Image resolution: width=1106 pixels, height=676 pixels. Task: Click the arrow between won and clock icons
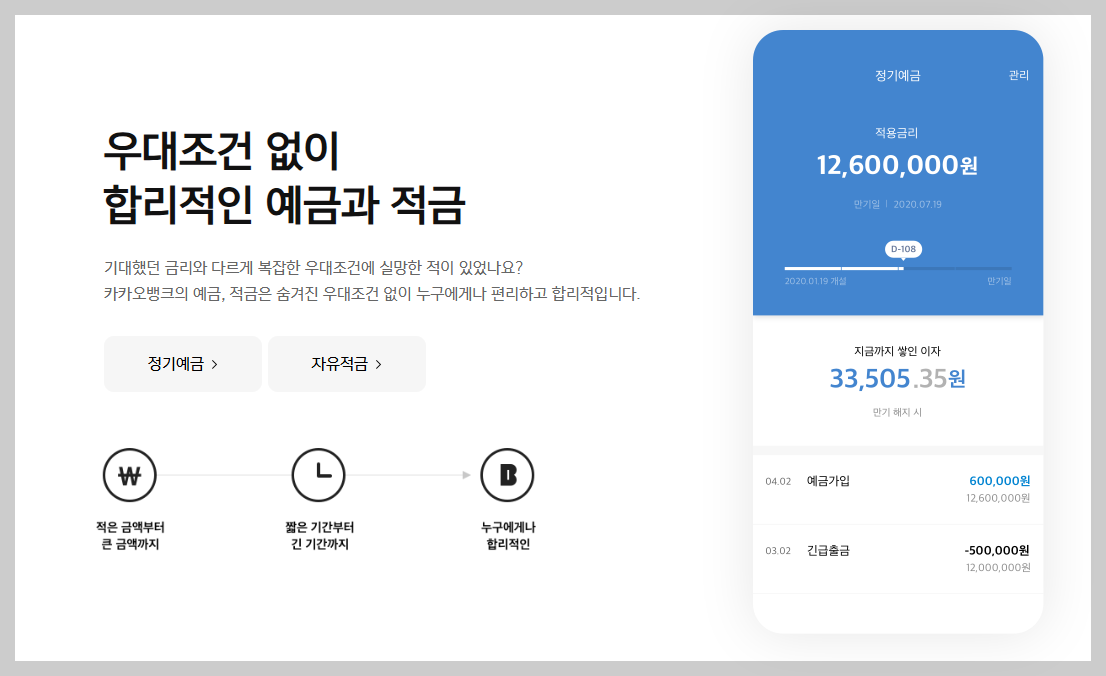click(225, 476)
